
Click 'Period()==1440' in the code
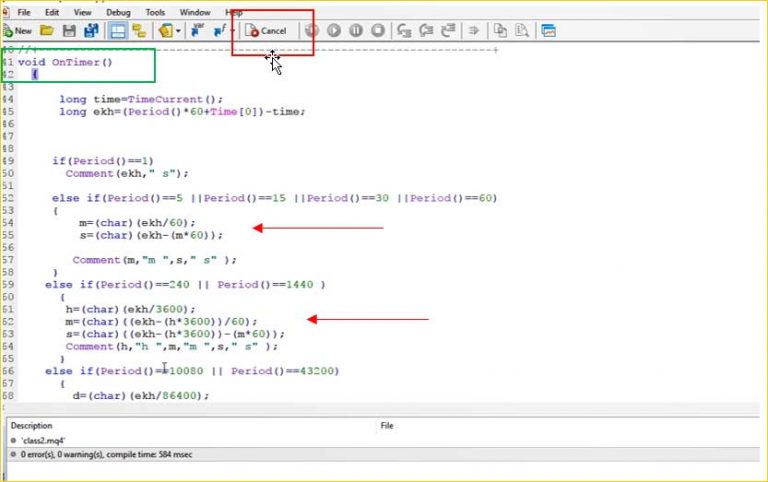point(265,285)
